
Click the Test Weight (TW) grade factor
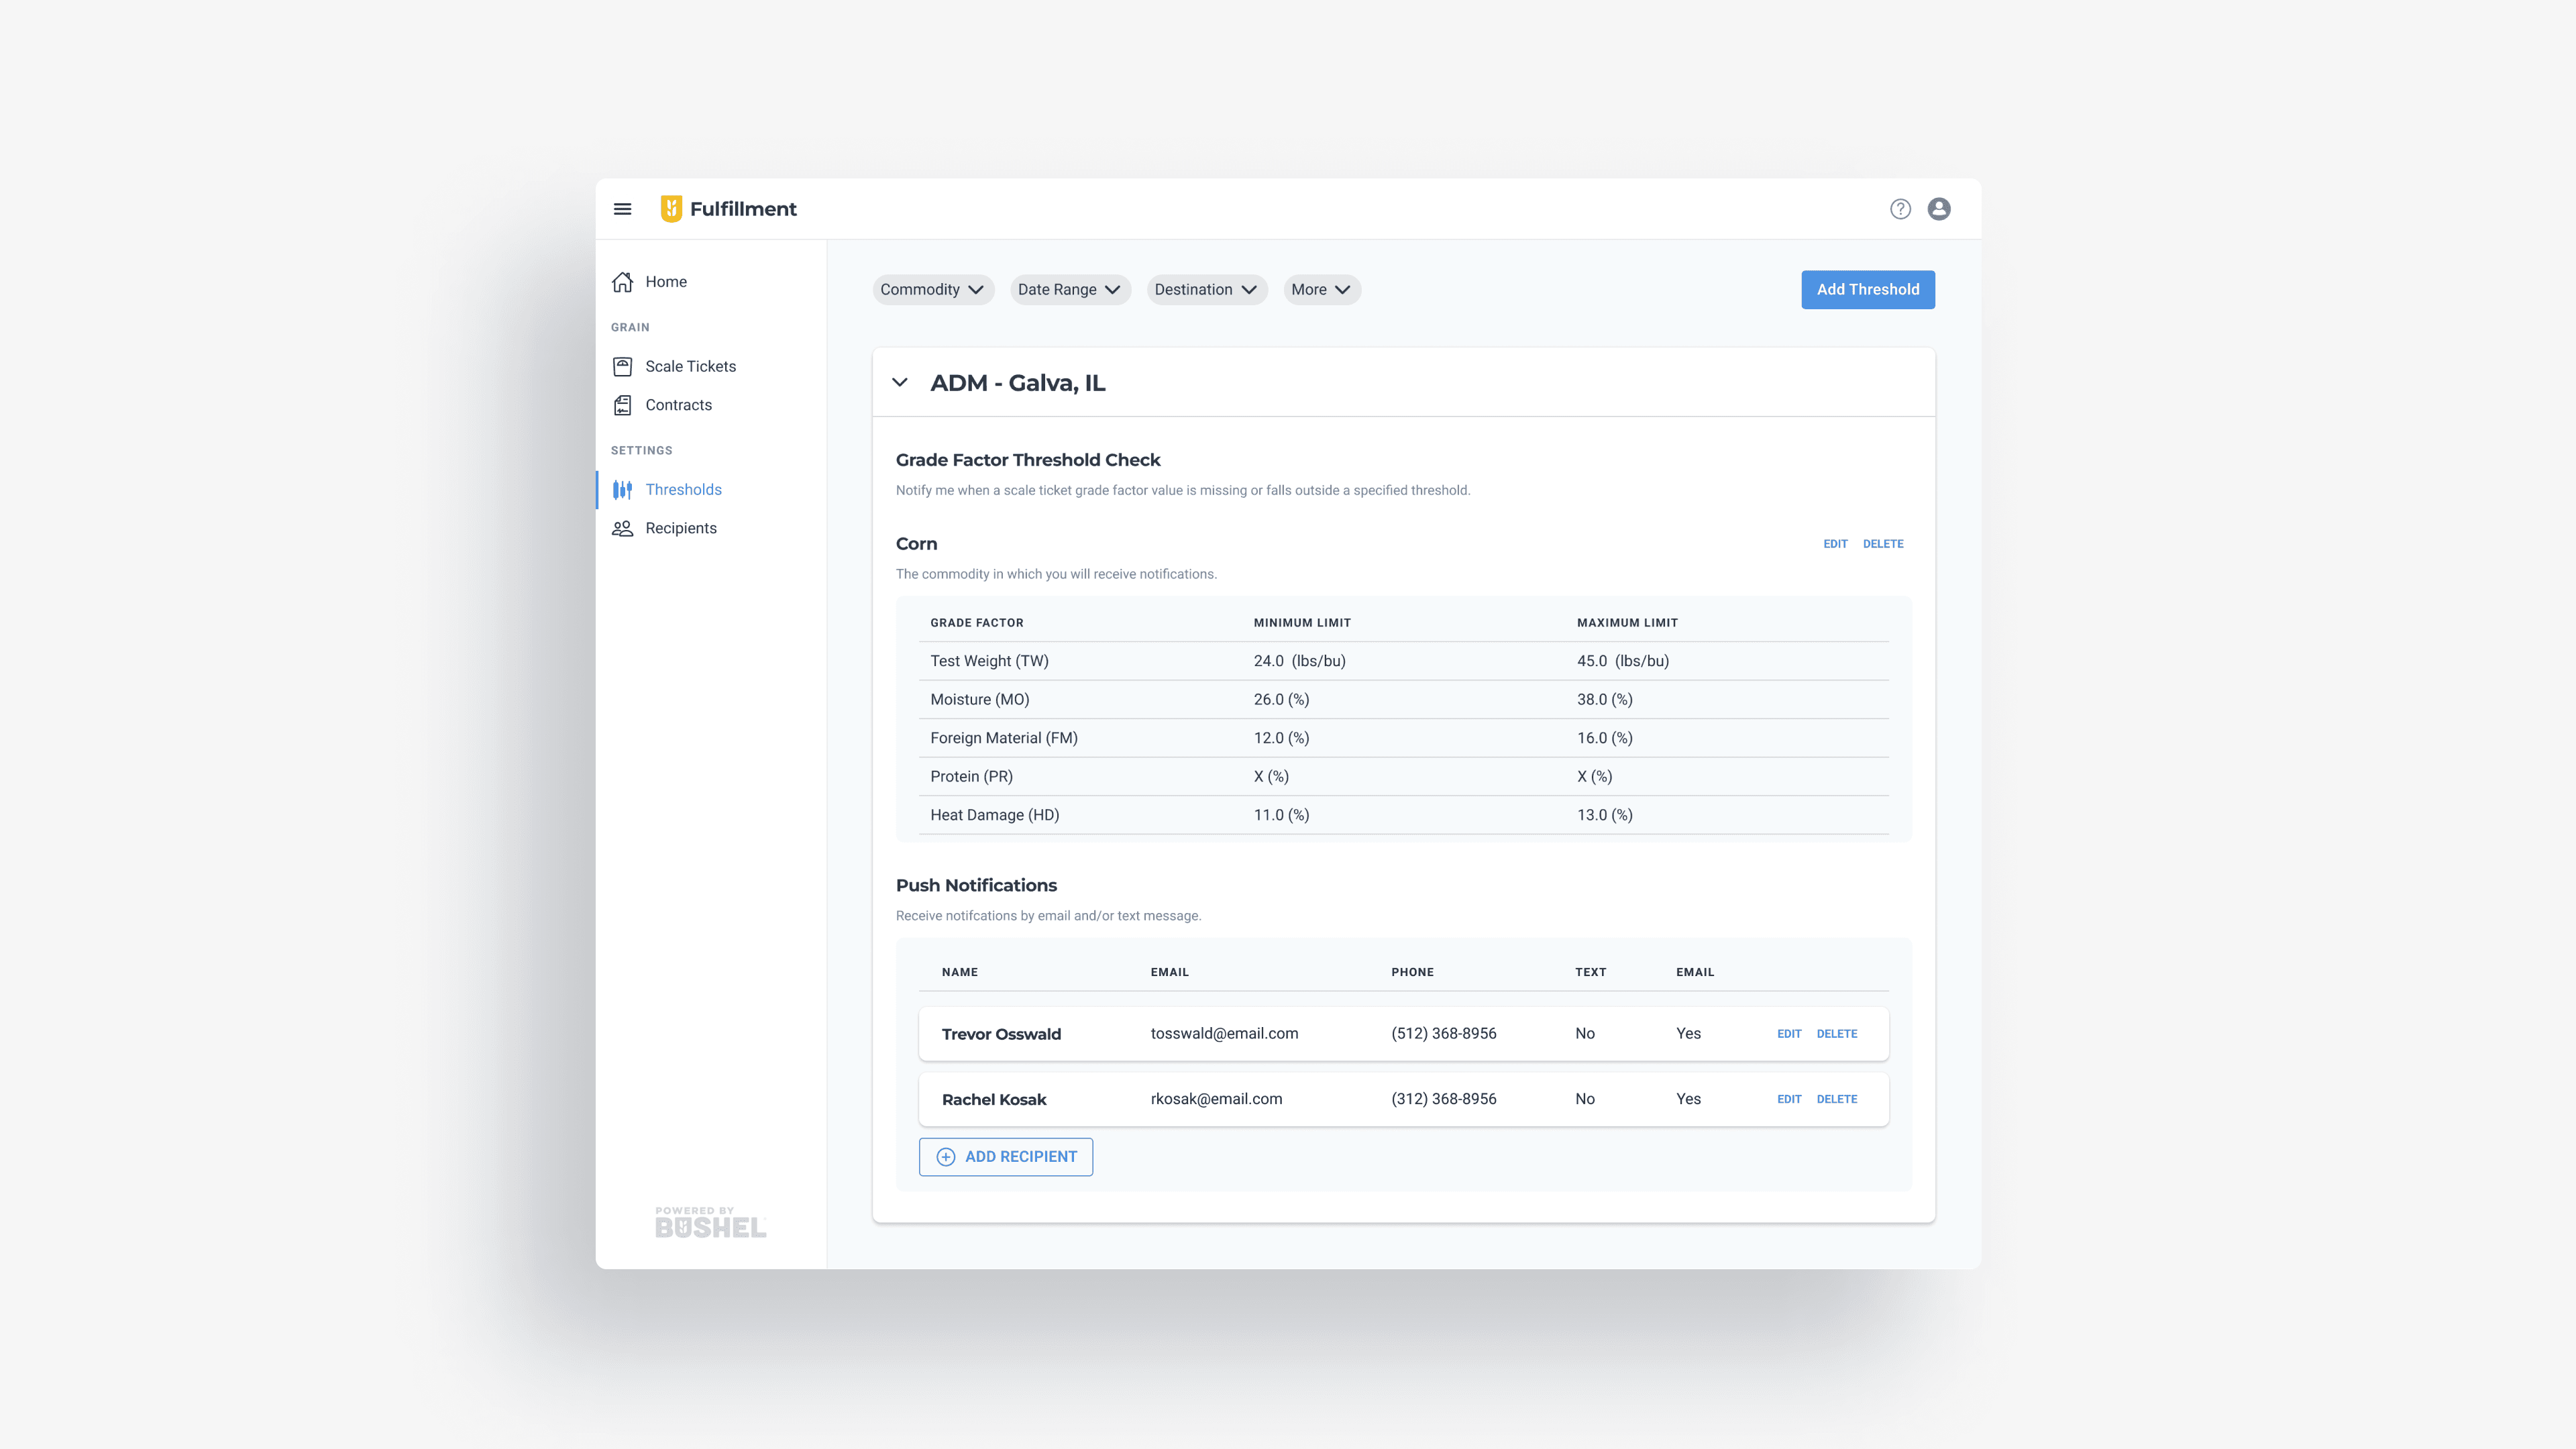(x=989, y=661)
